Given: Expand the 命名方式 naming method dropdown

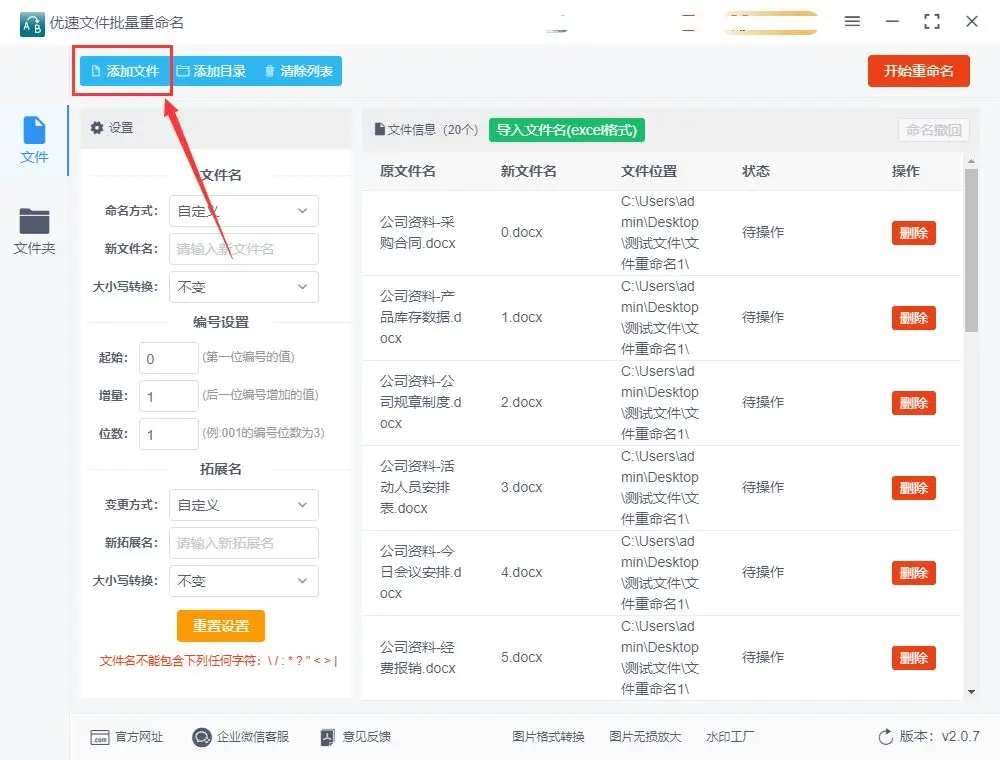Looking at the screenshot, I should [244, 211].
